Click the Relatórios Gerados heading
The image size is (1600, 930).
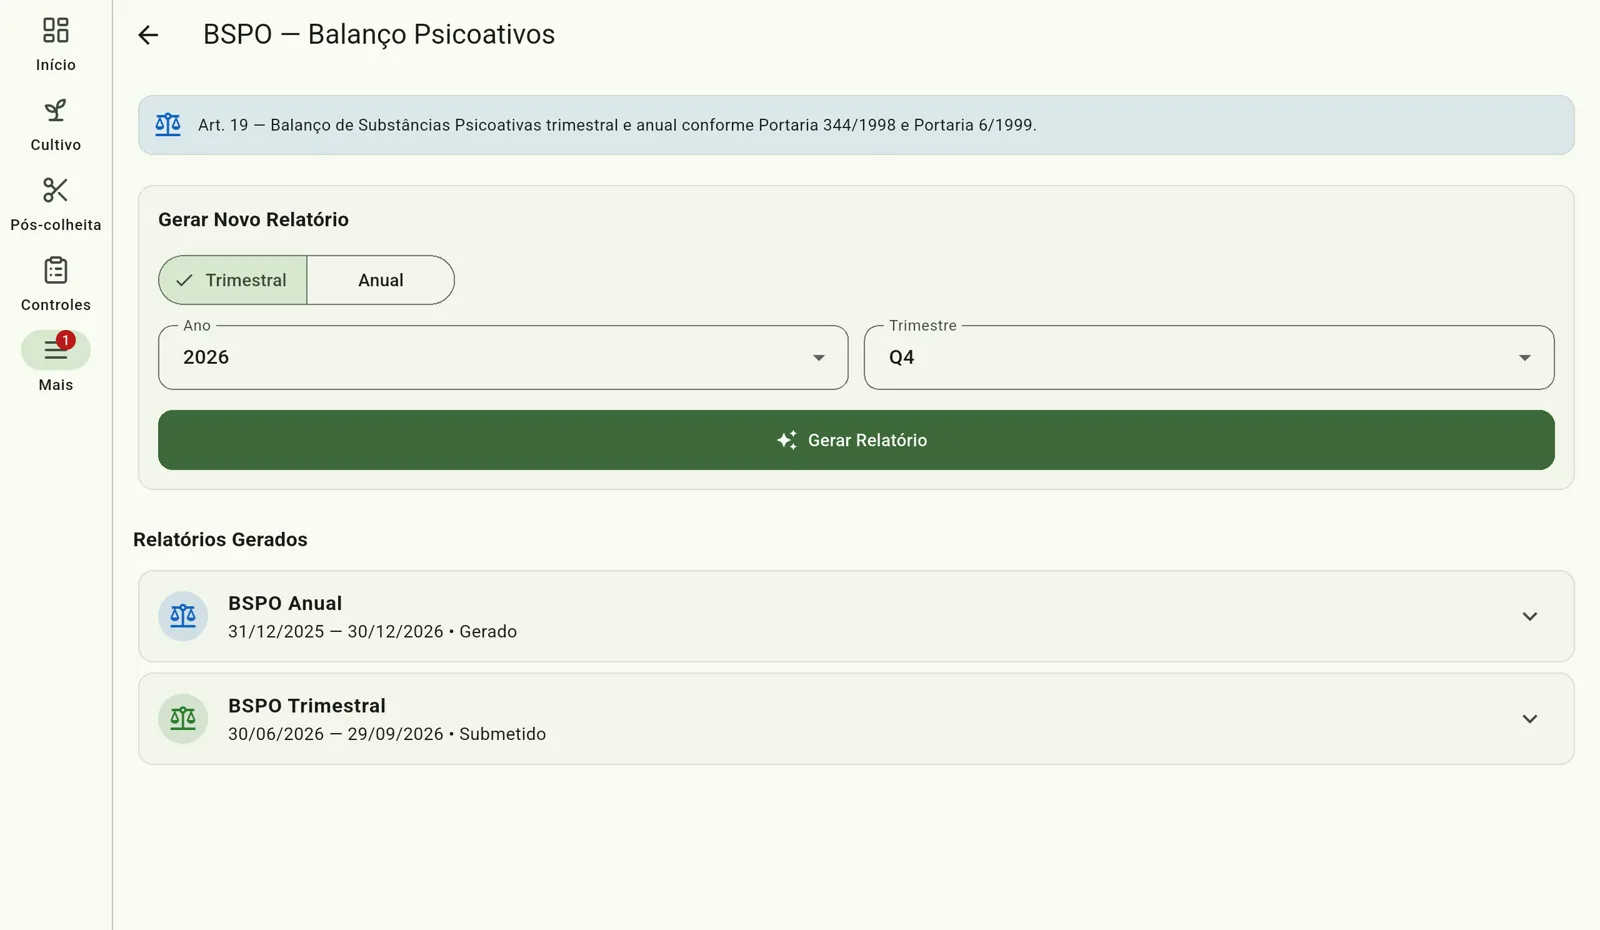tap(220, 540)
